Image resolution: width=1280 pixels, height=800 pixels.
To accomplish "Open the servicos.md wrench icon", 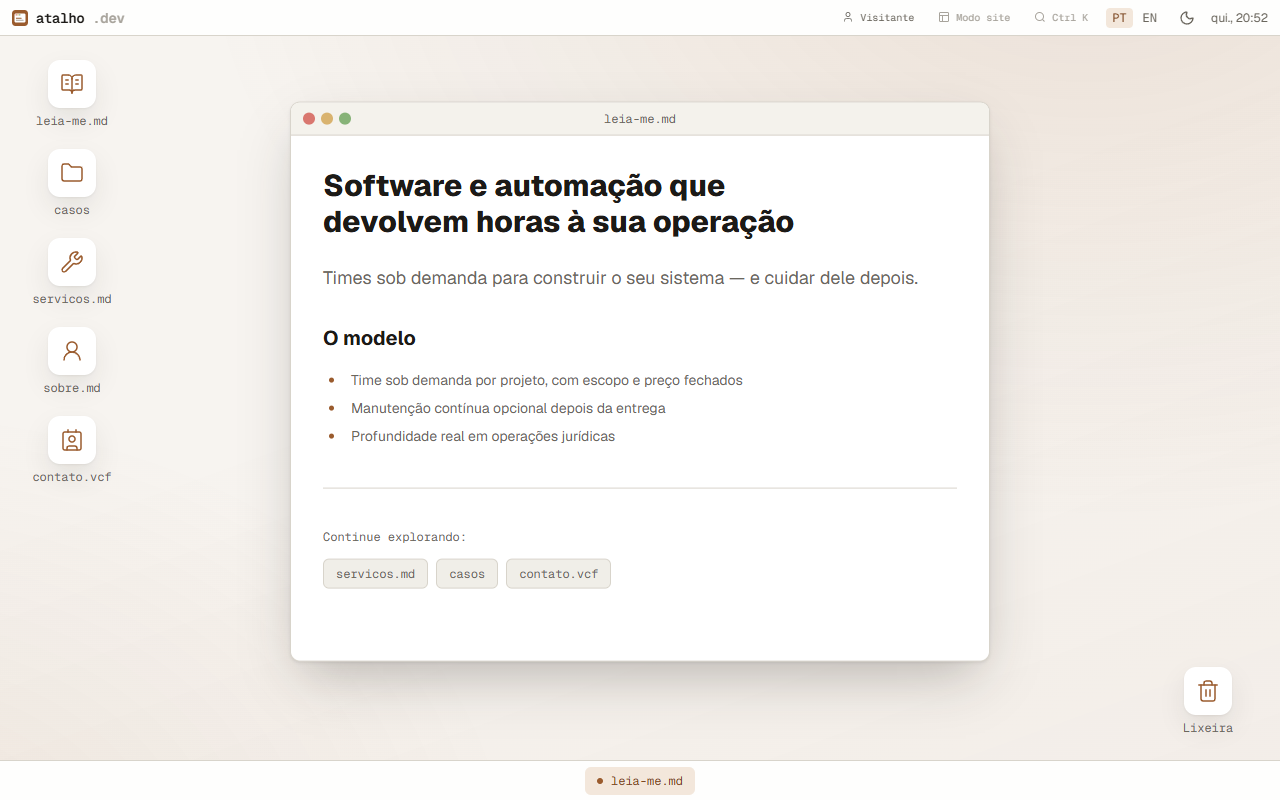I will tap(72, 262).
